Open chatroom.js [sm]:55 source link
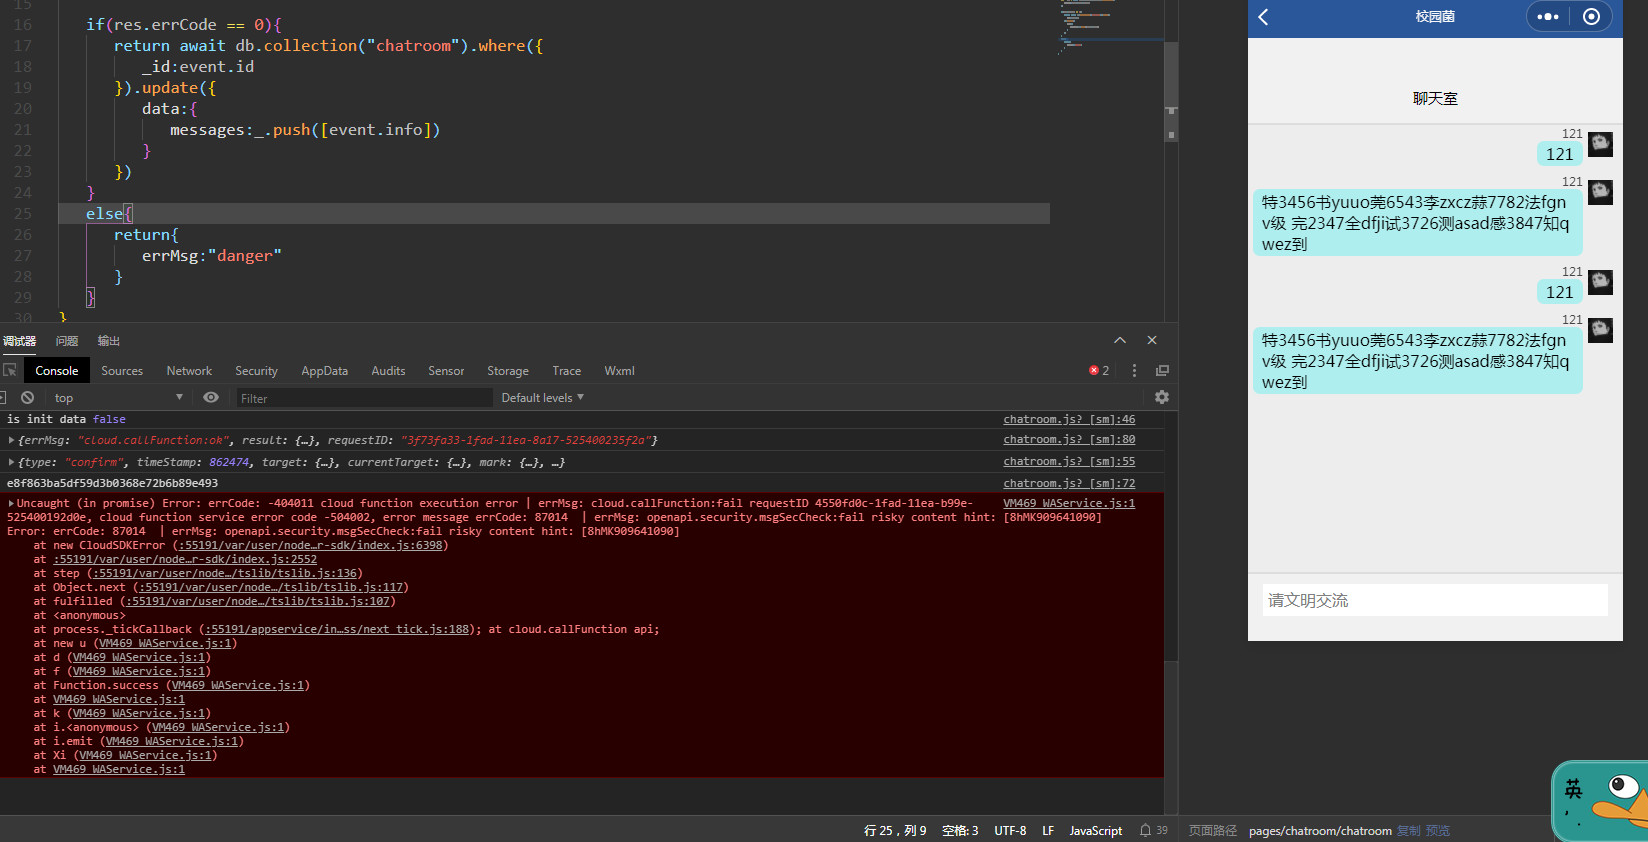The width and height of the screenshot is (1648, 842). [x=1069, y=461]
